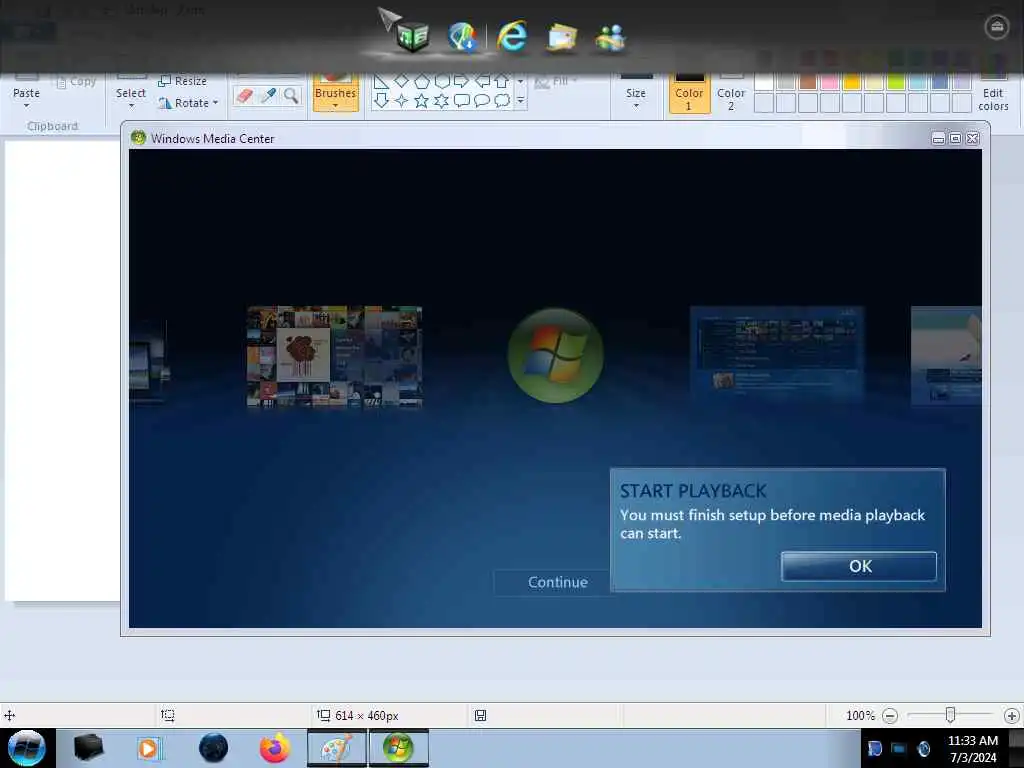Open Windows Media Player from the taskbar
The image size is (1024, 768).
pyautogui.click(x=149, y=748)
